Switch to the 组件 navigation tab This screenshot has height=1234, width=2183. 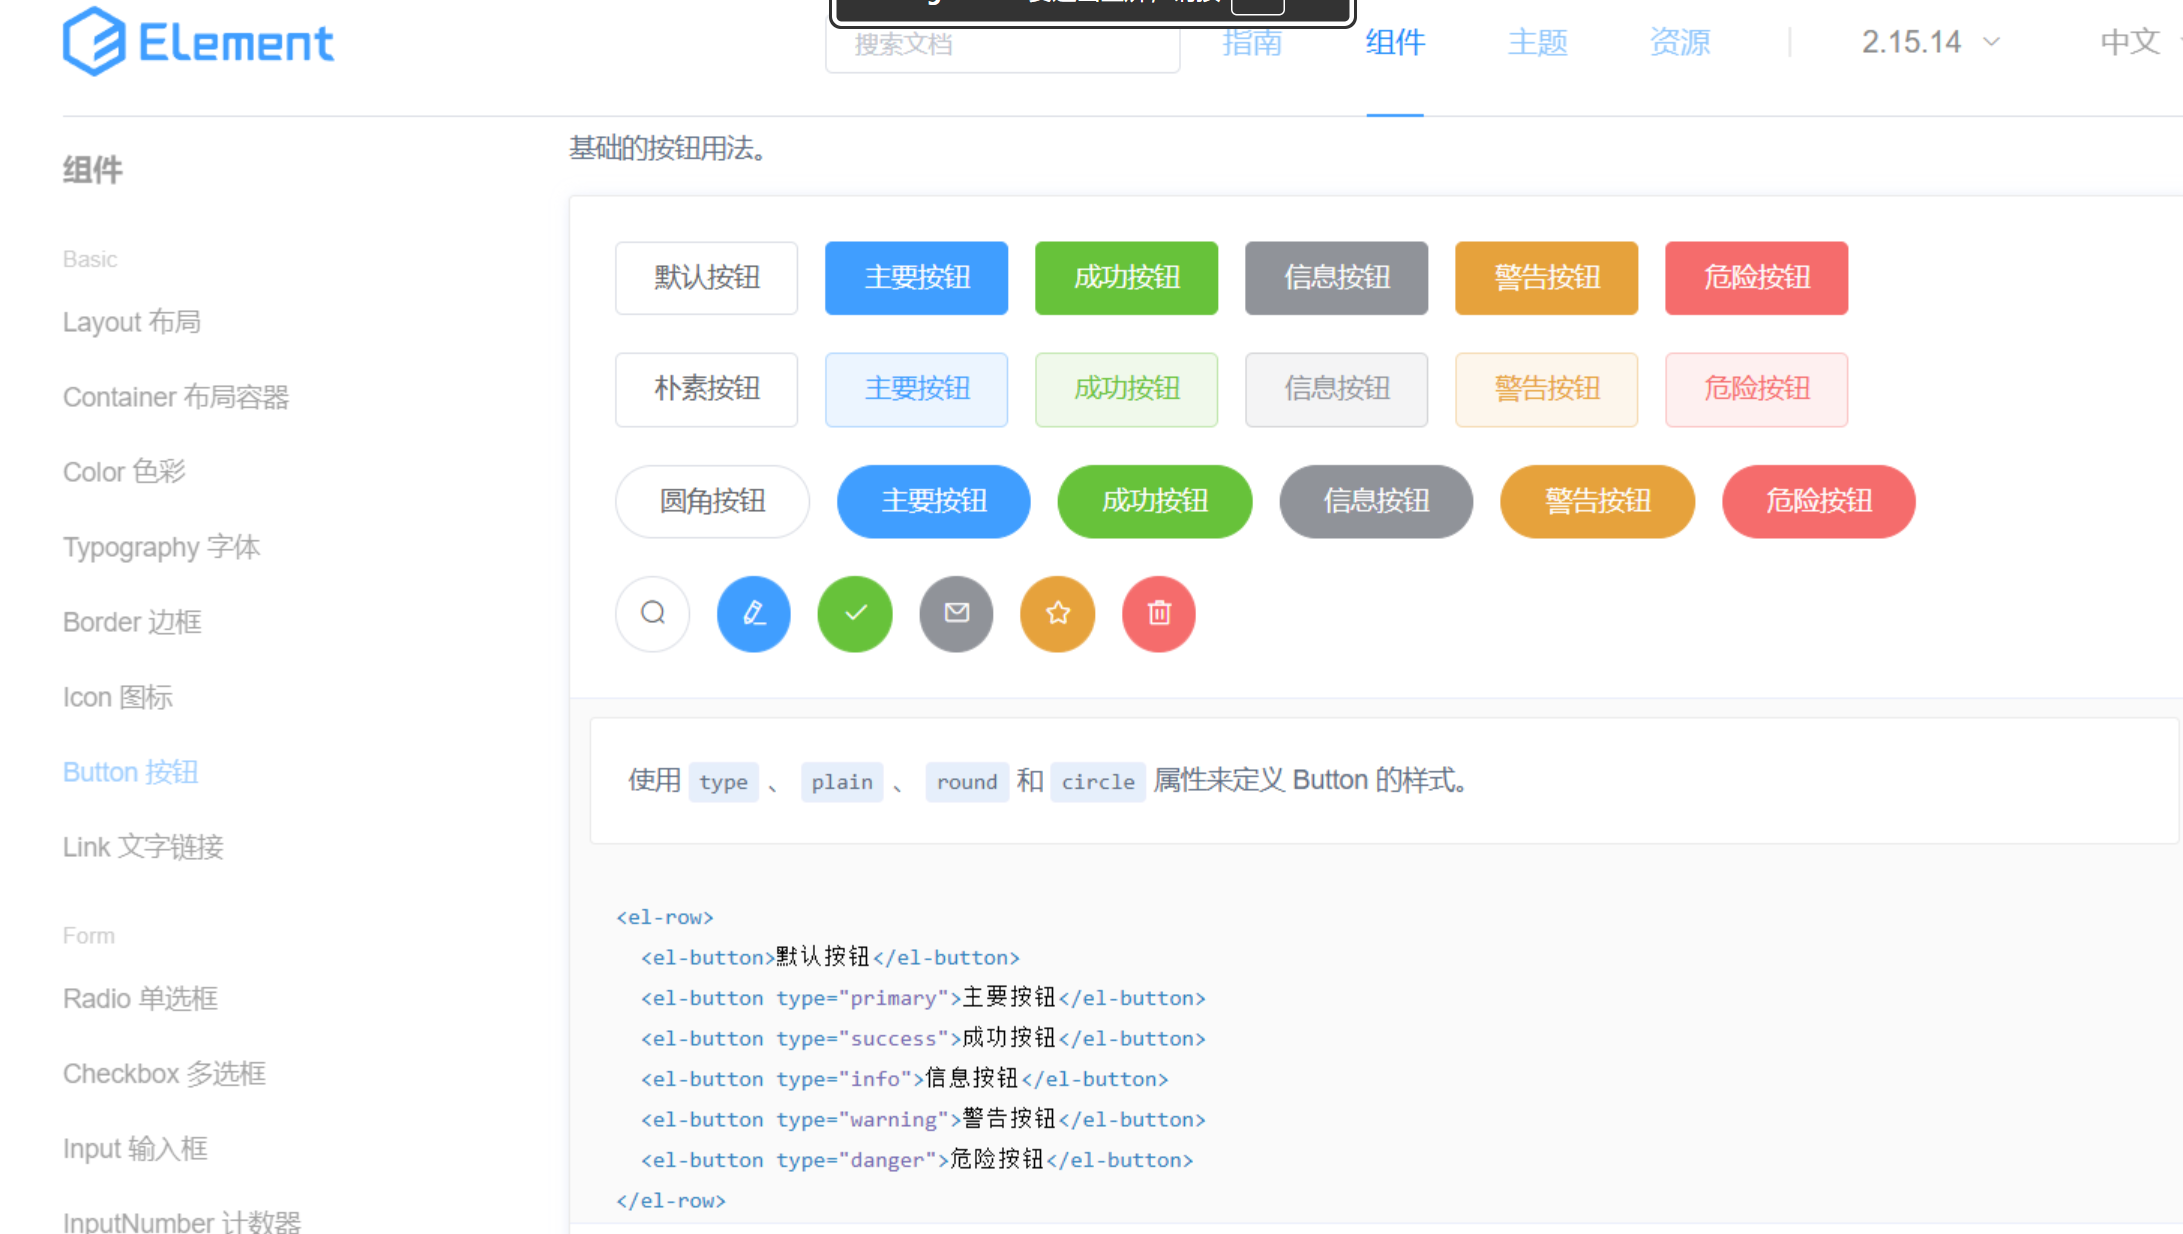(x=1394, y=42)
